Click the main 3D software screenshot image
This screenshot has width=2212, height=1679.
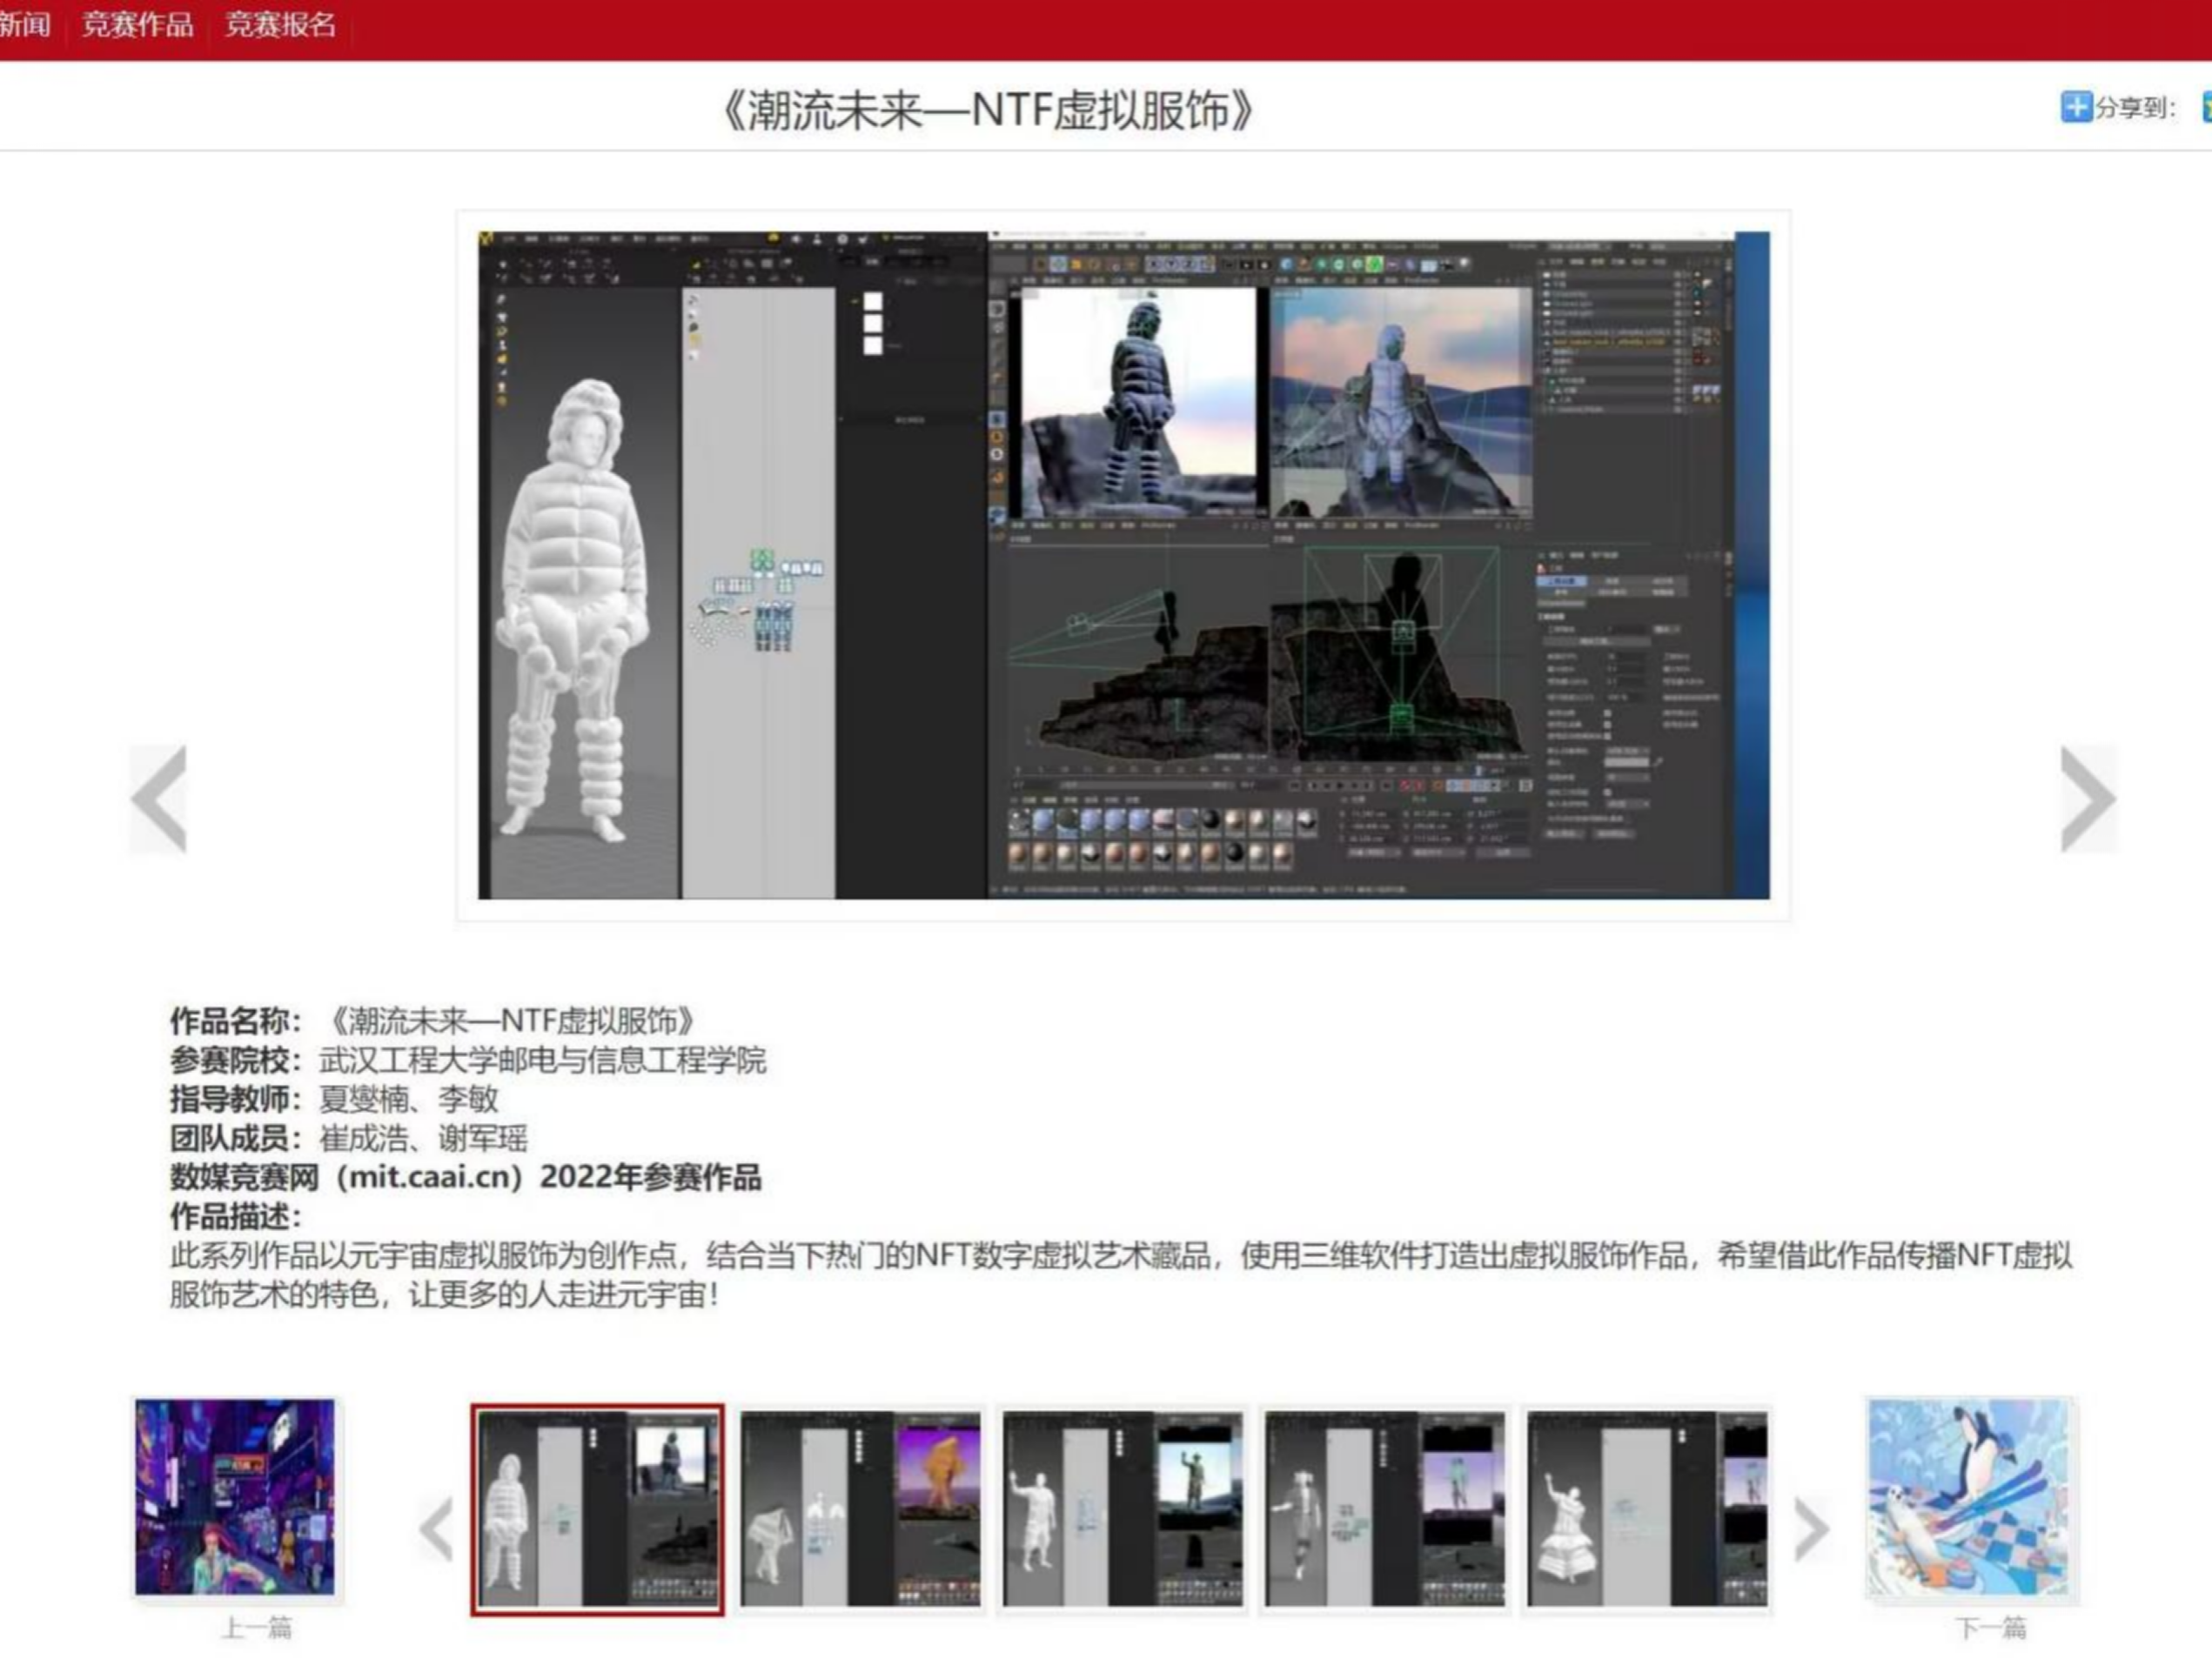[x=1123, y=565]
